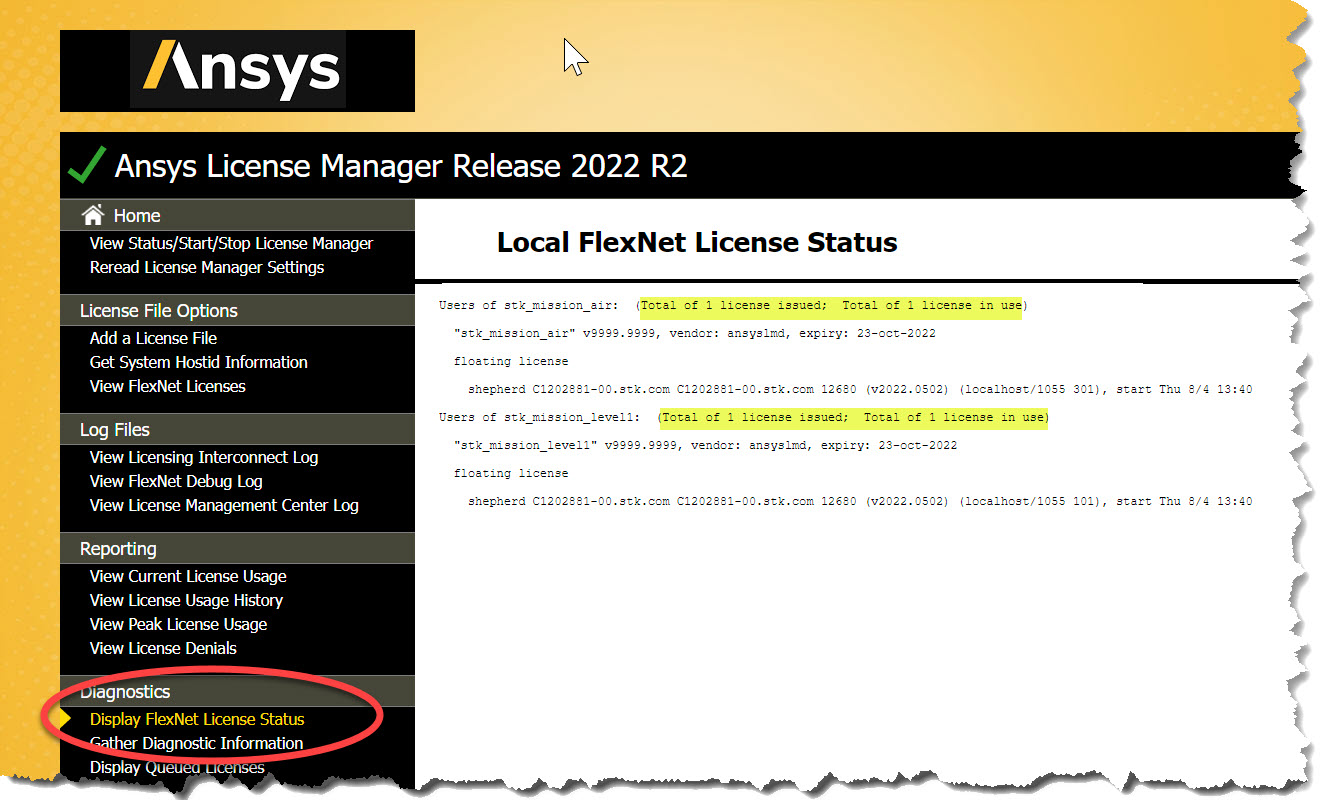Viewport: 1333px width, 800px height.
Task: Select View License Usage History
Action: click(x=186, y=600)
